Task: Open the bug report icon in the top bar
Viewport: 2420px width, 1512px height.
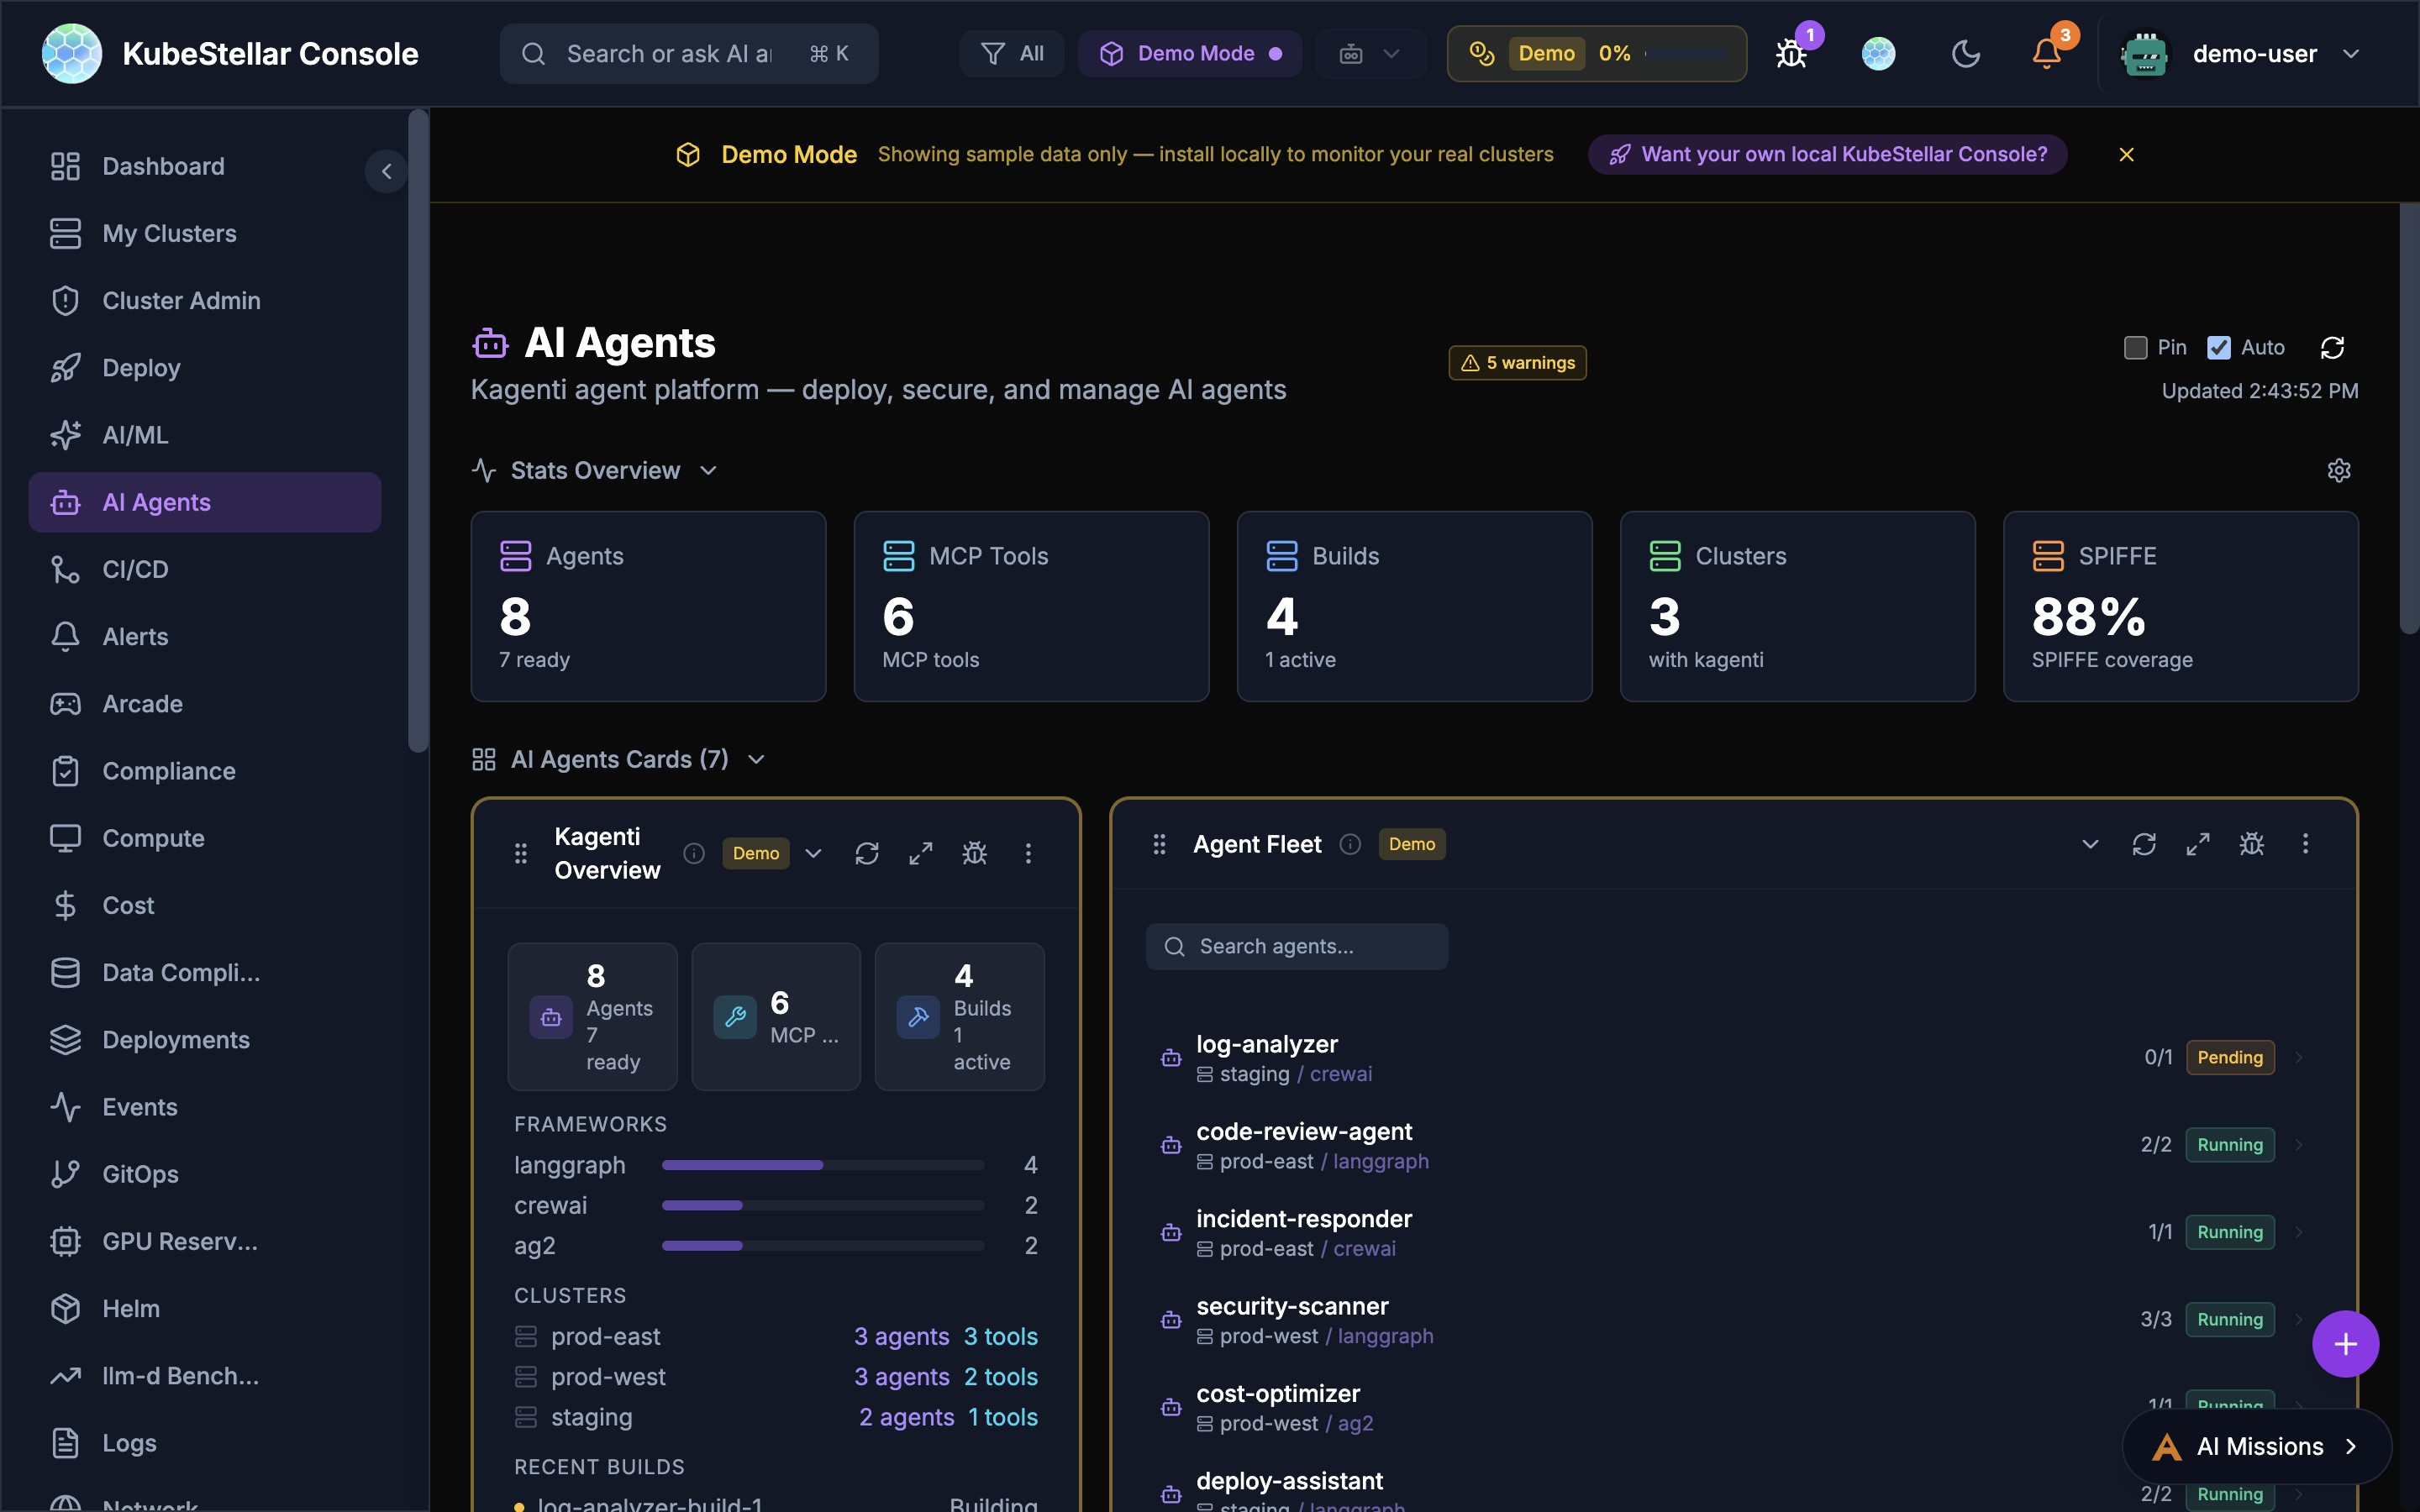Action: point(1791,53)
